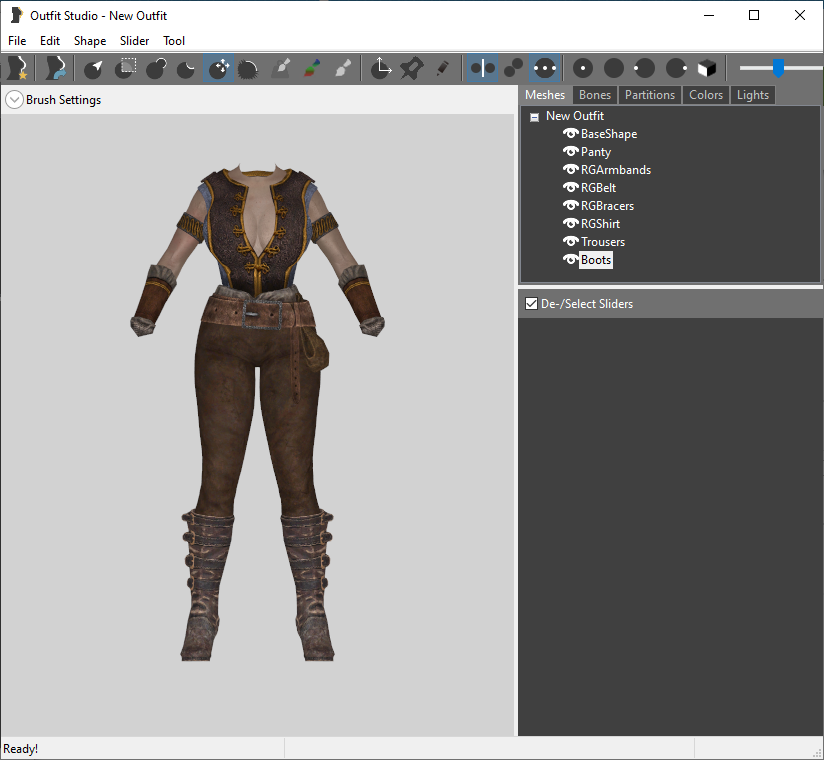Switch to the Colors tab

click(706, 95)
